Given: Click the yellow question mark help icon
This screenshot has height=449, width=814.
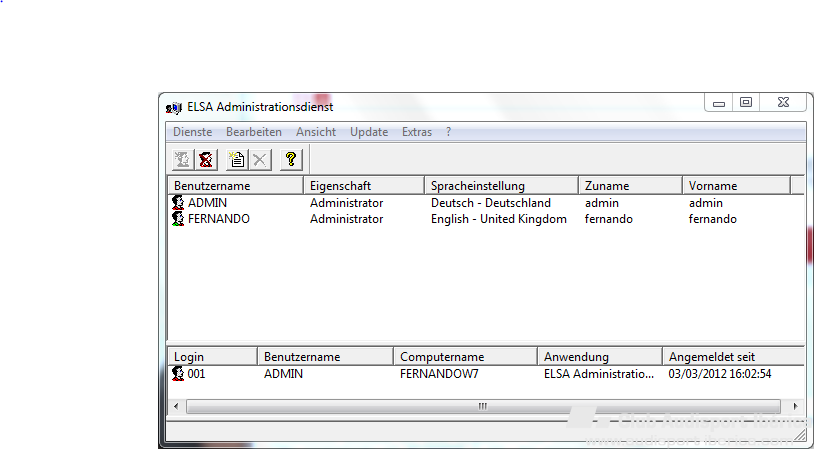Looking at the screenshot, I should click(291, 159).
